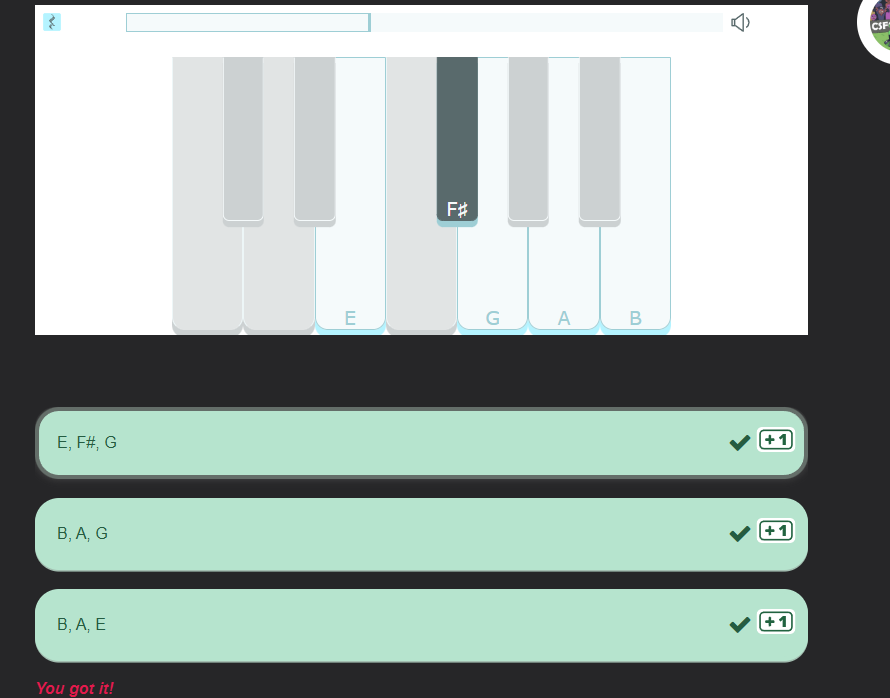Select the answer "B, A, E"
The width and height of the screenshot is (890, 698).
pos(421,625)
